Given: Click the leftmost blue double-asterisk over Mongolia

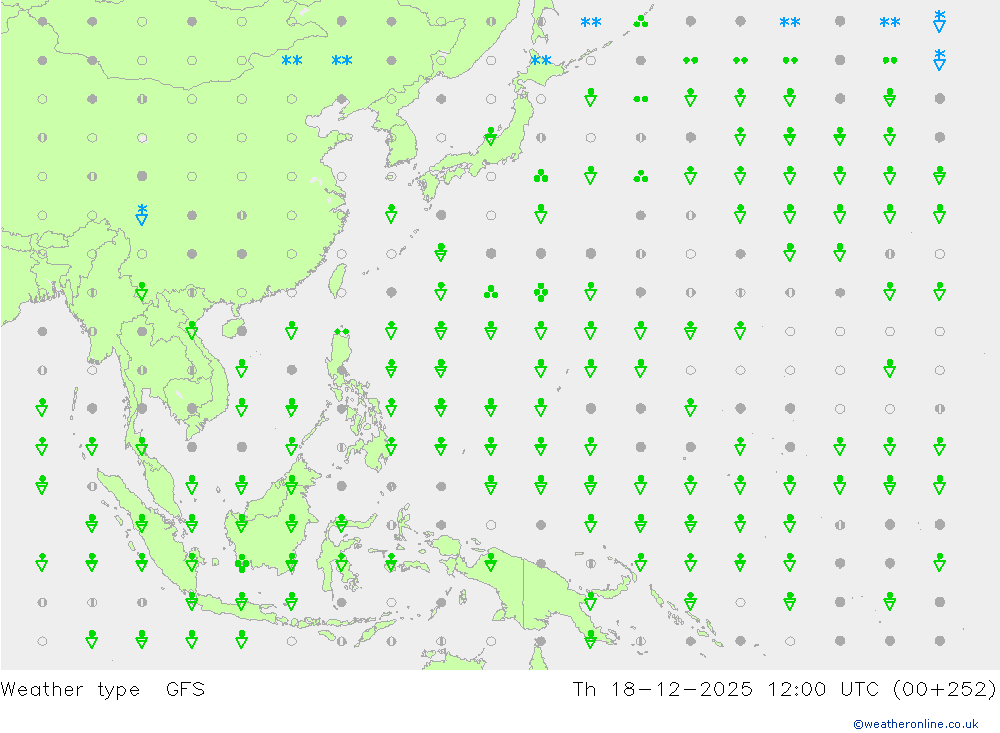Looking at the screenshot, I should (292, 61).
